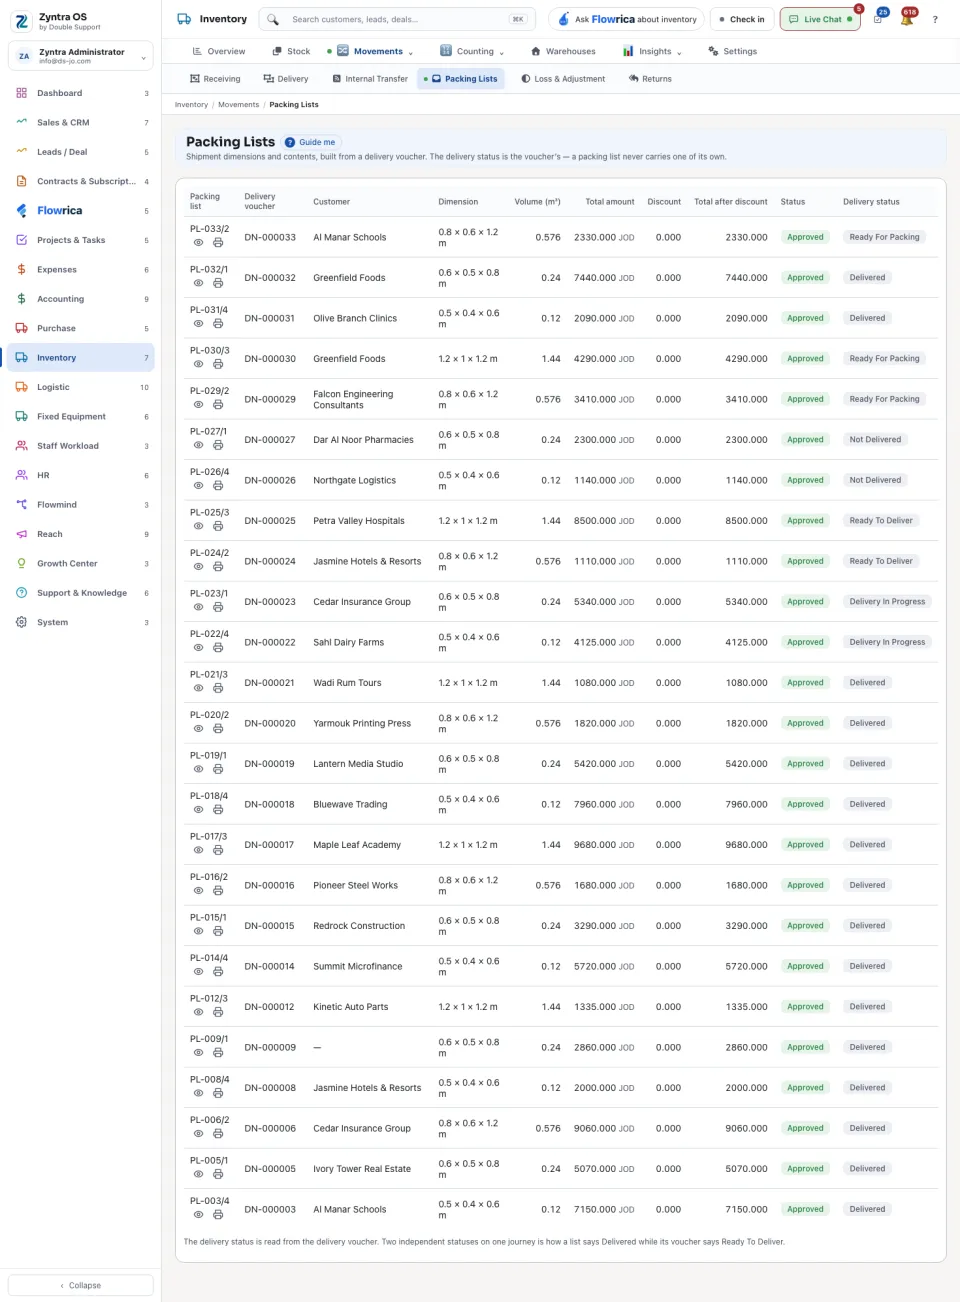View packing list PL-031/4 with eye icon
Screen dimensions: 960x1302
coord(198,324)
